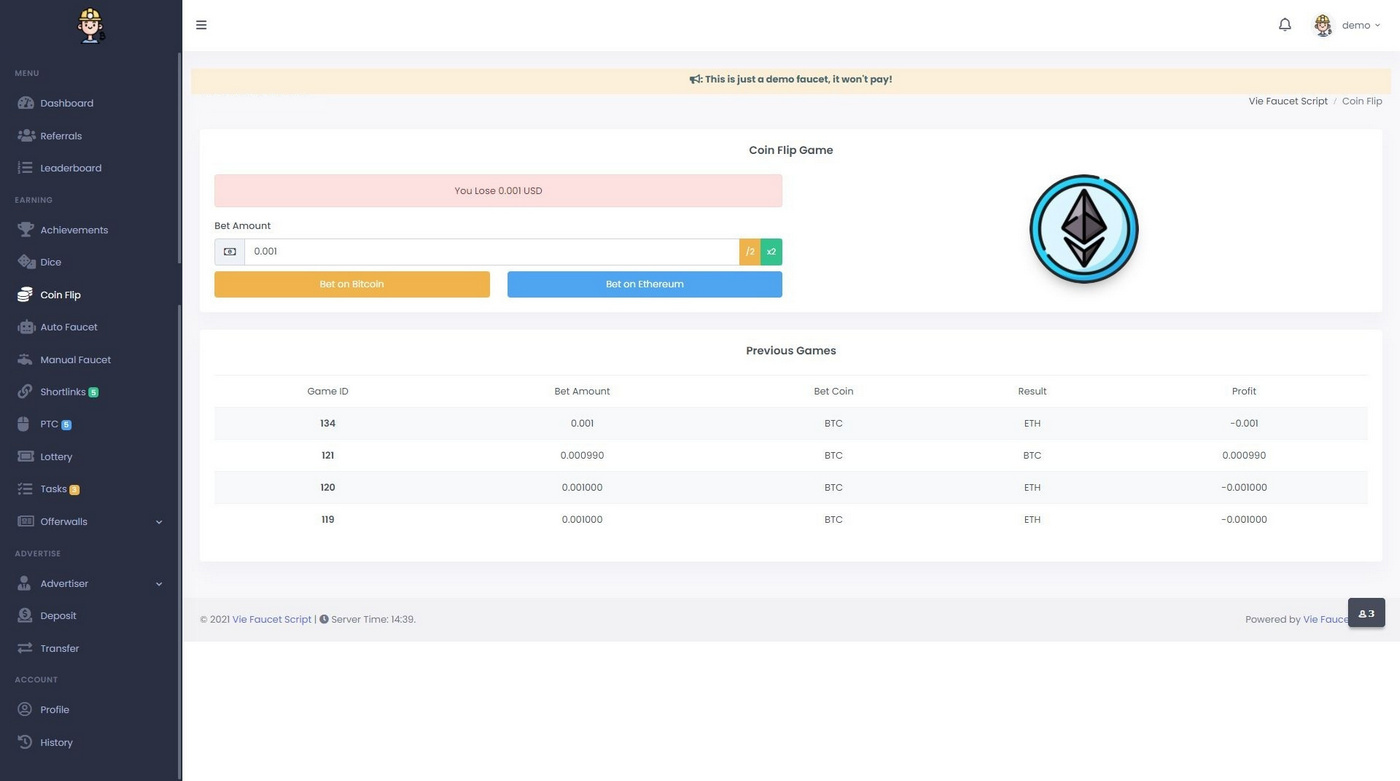Click the Profile user icon

pyautogui.click(x=25, y=710)
